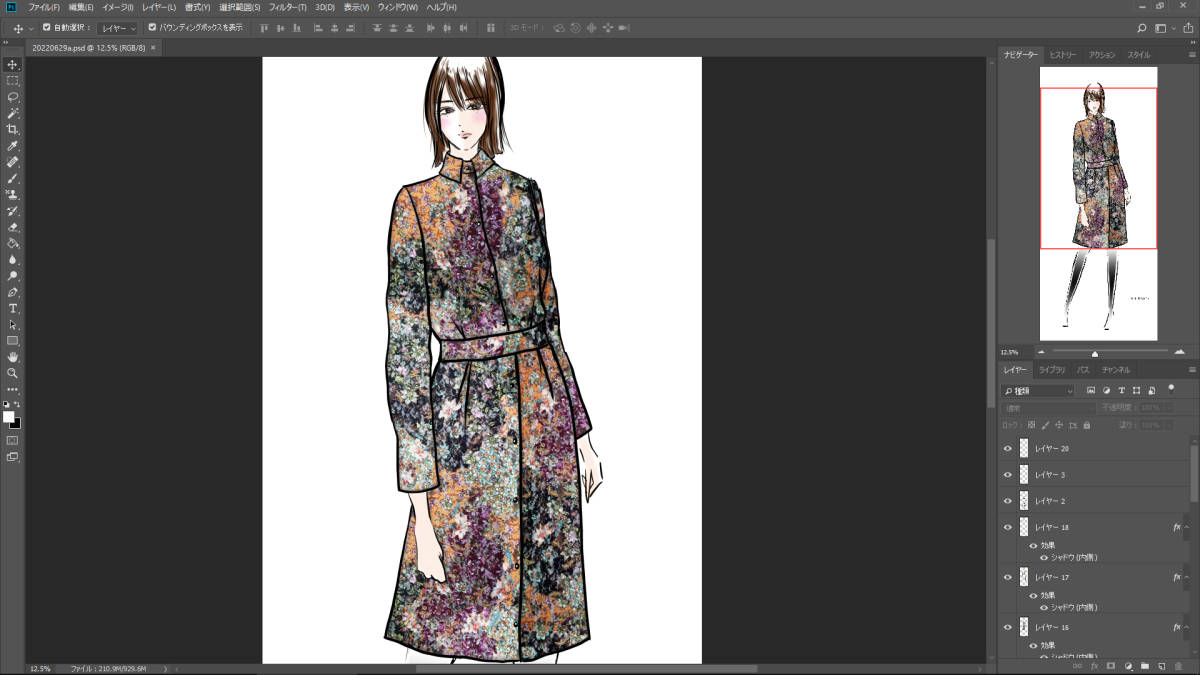Open the layer filter 種類 dropdown
This screenshot has width=1200, height=675.
coord(1039,391)
